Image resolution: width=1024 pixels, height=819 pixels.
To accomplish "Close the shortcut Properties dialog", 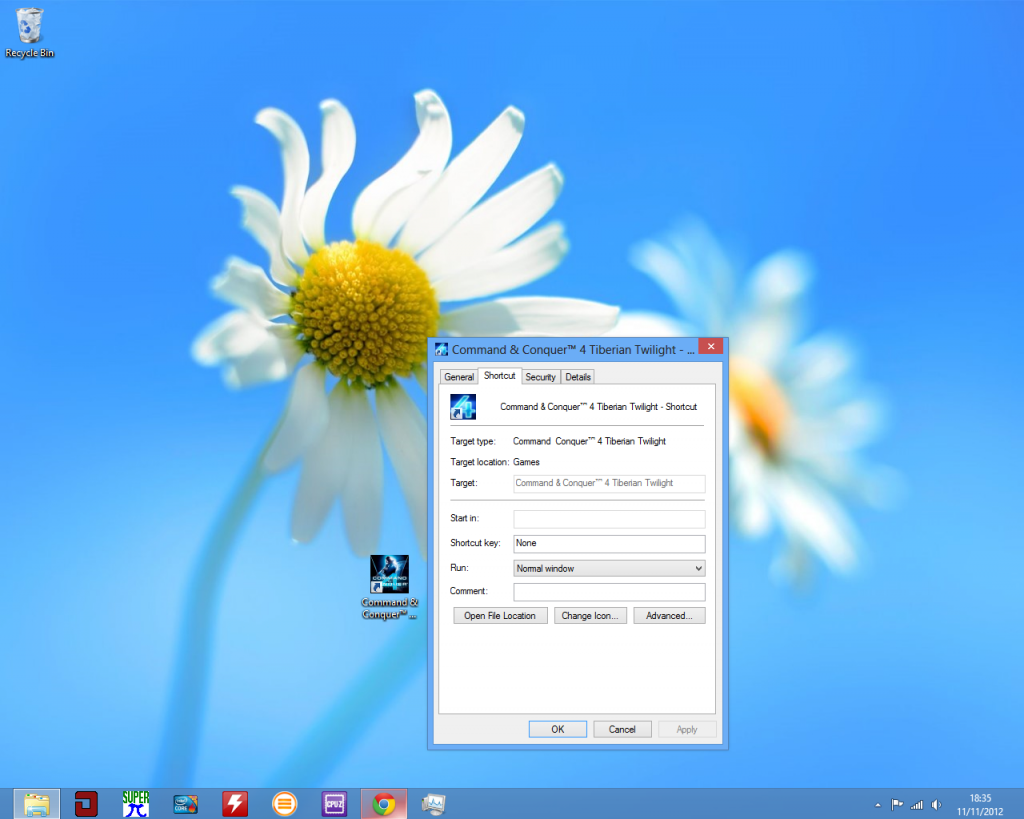I will (x=711, y=346).
